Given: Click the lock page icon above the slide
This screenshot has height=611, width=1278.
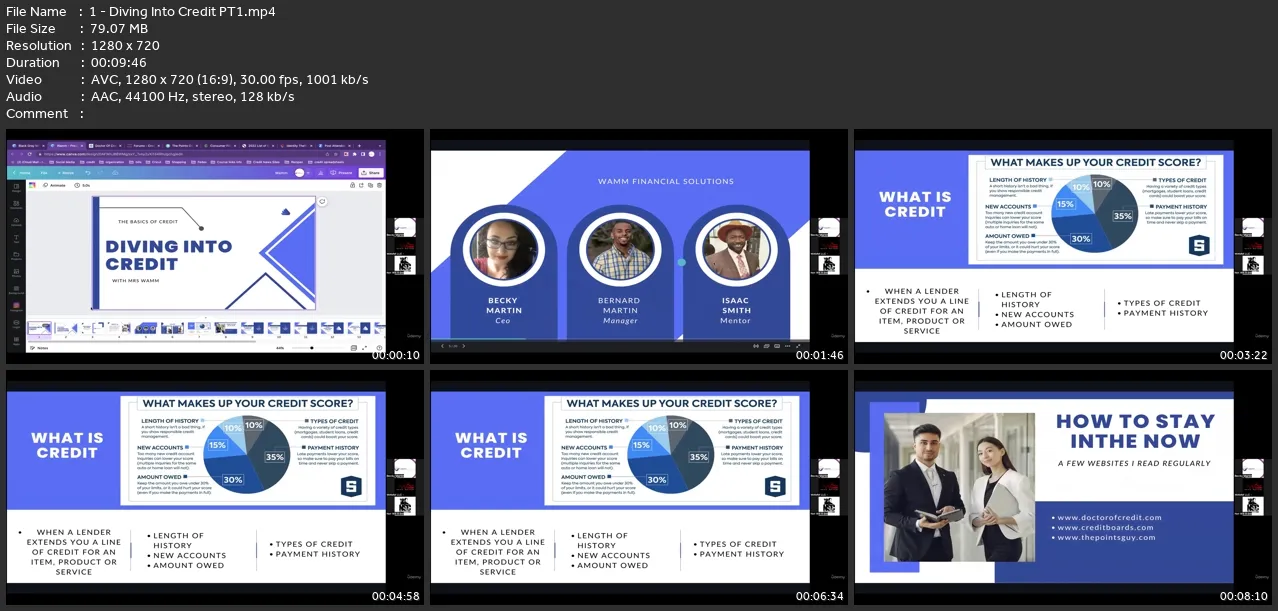Looking at the screenshot, I should tap(353, 185).
